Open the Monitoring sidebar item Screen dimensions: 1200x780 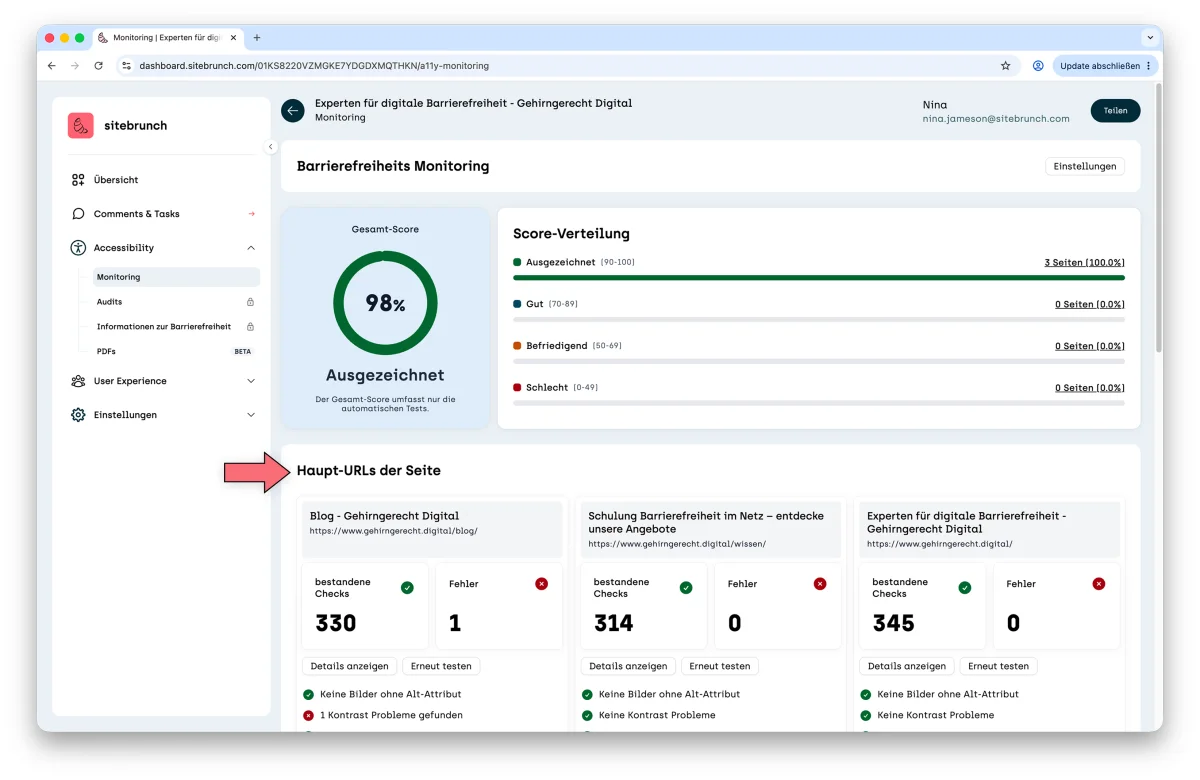click(x=176, y=277)
